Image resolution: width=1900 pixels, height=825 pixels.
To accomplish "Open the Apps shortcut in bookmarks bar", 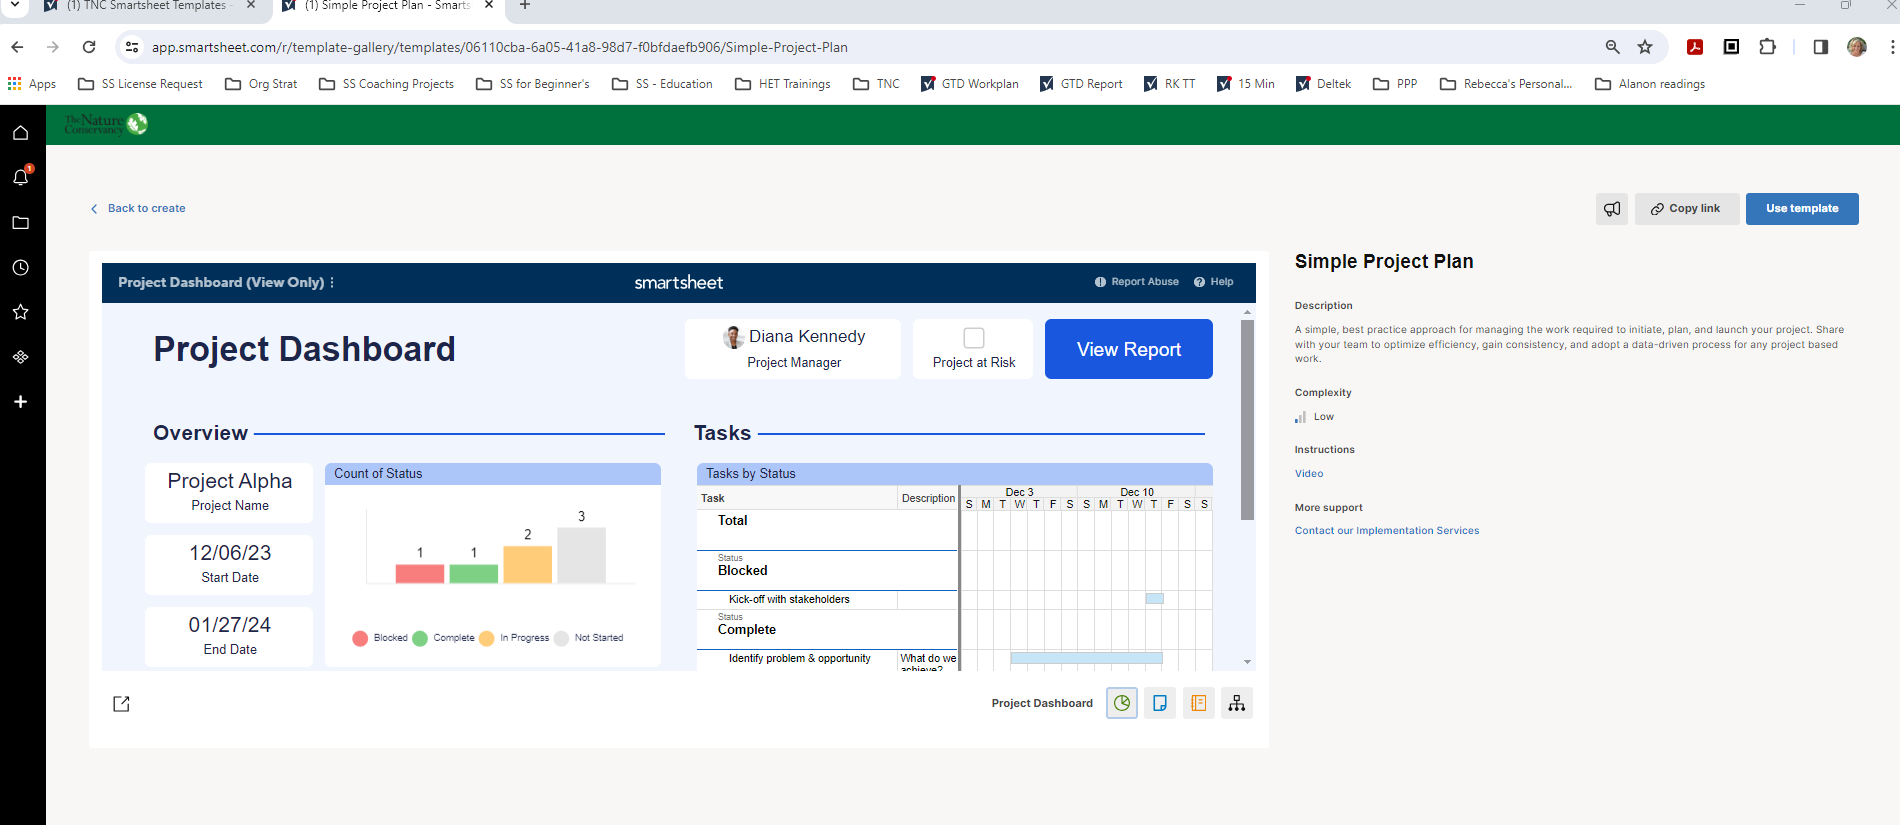I will [32, 84].
